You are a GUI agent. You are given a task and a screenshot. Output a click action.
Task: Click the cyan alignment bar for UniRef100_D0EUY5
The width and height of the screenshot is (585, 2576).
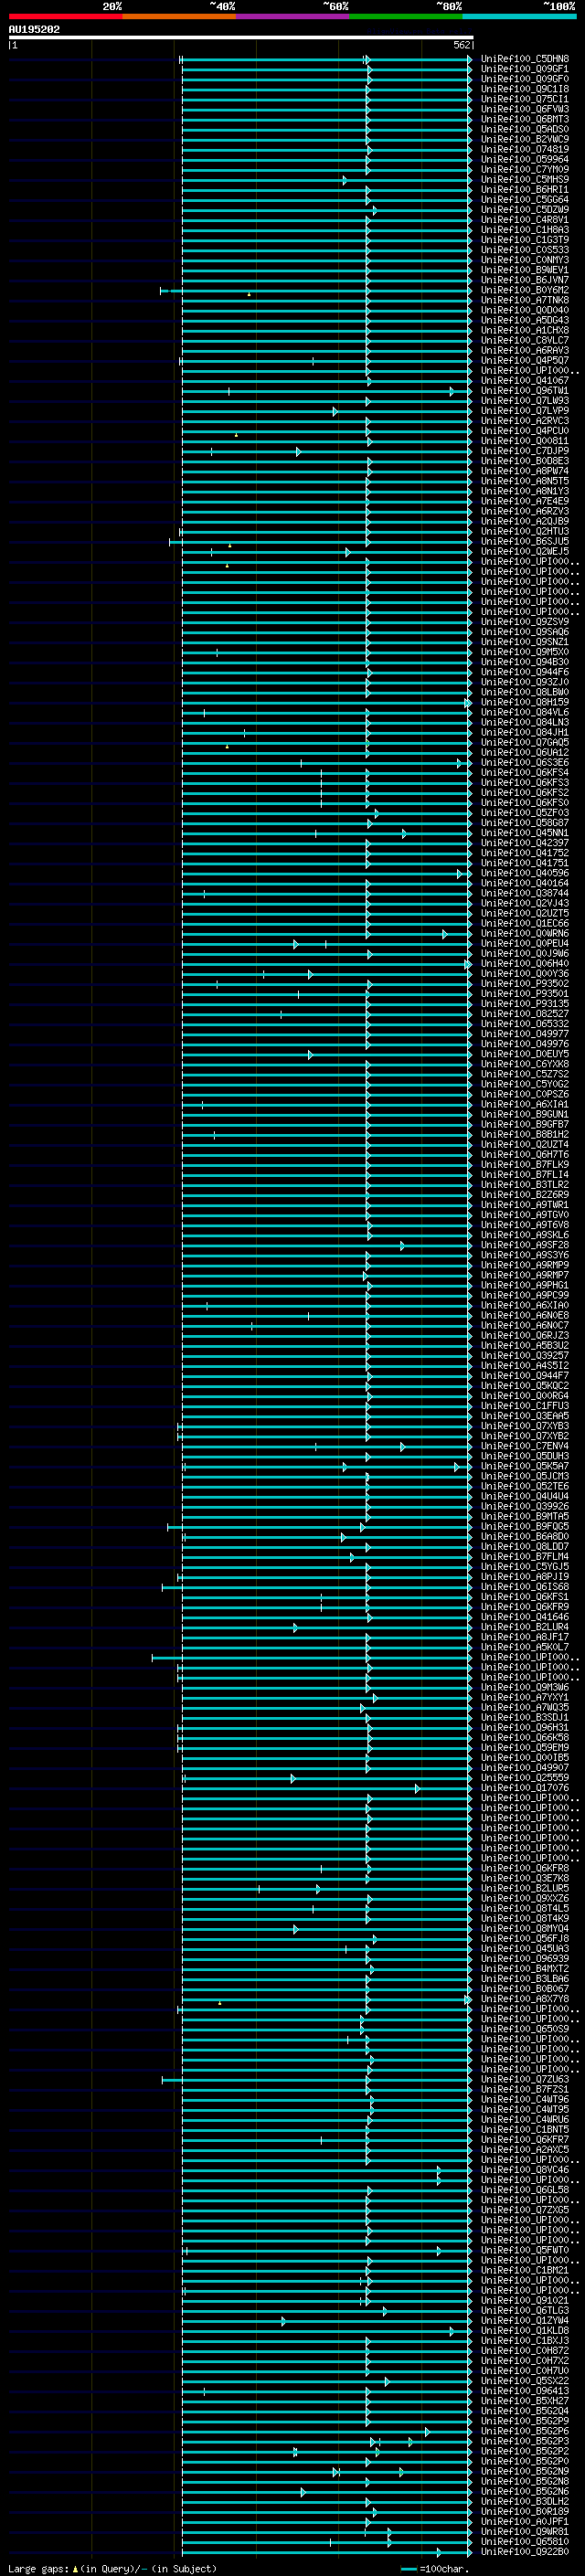[326, 1054]
